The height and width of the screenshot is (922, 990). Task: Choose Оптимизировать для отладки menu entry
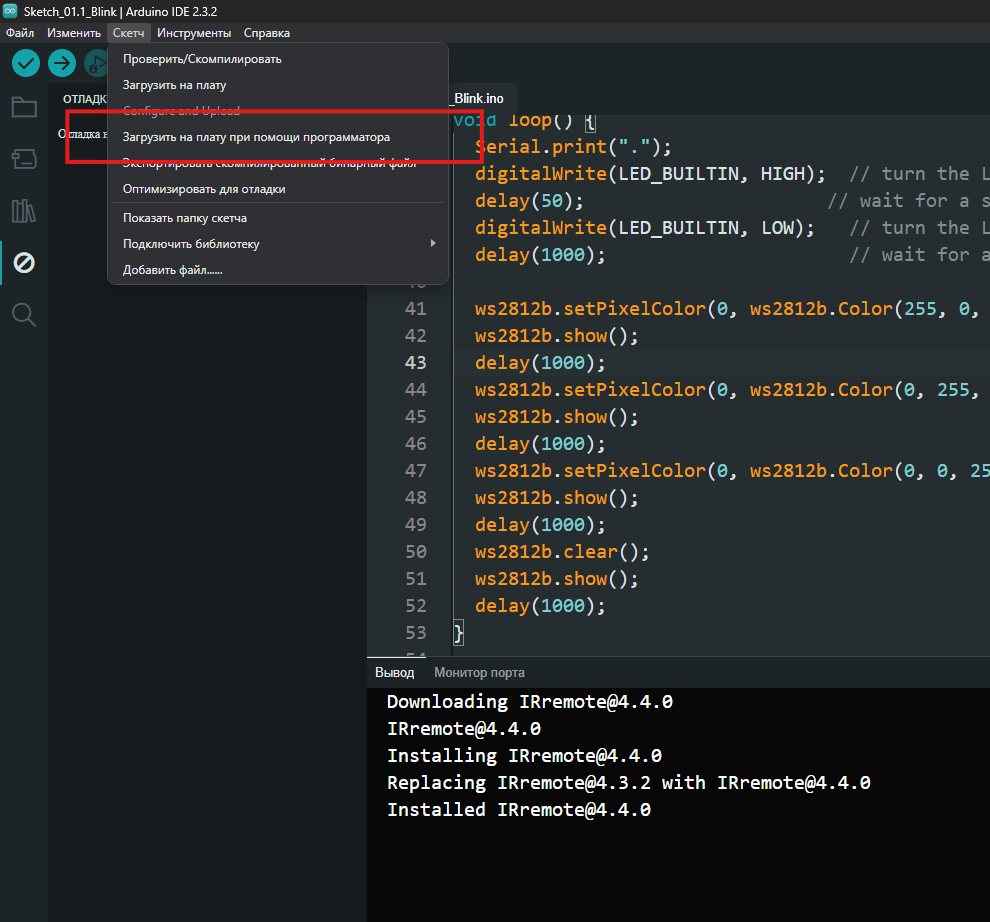coord(278,189)
